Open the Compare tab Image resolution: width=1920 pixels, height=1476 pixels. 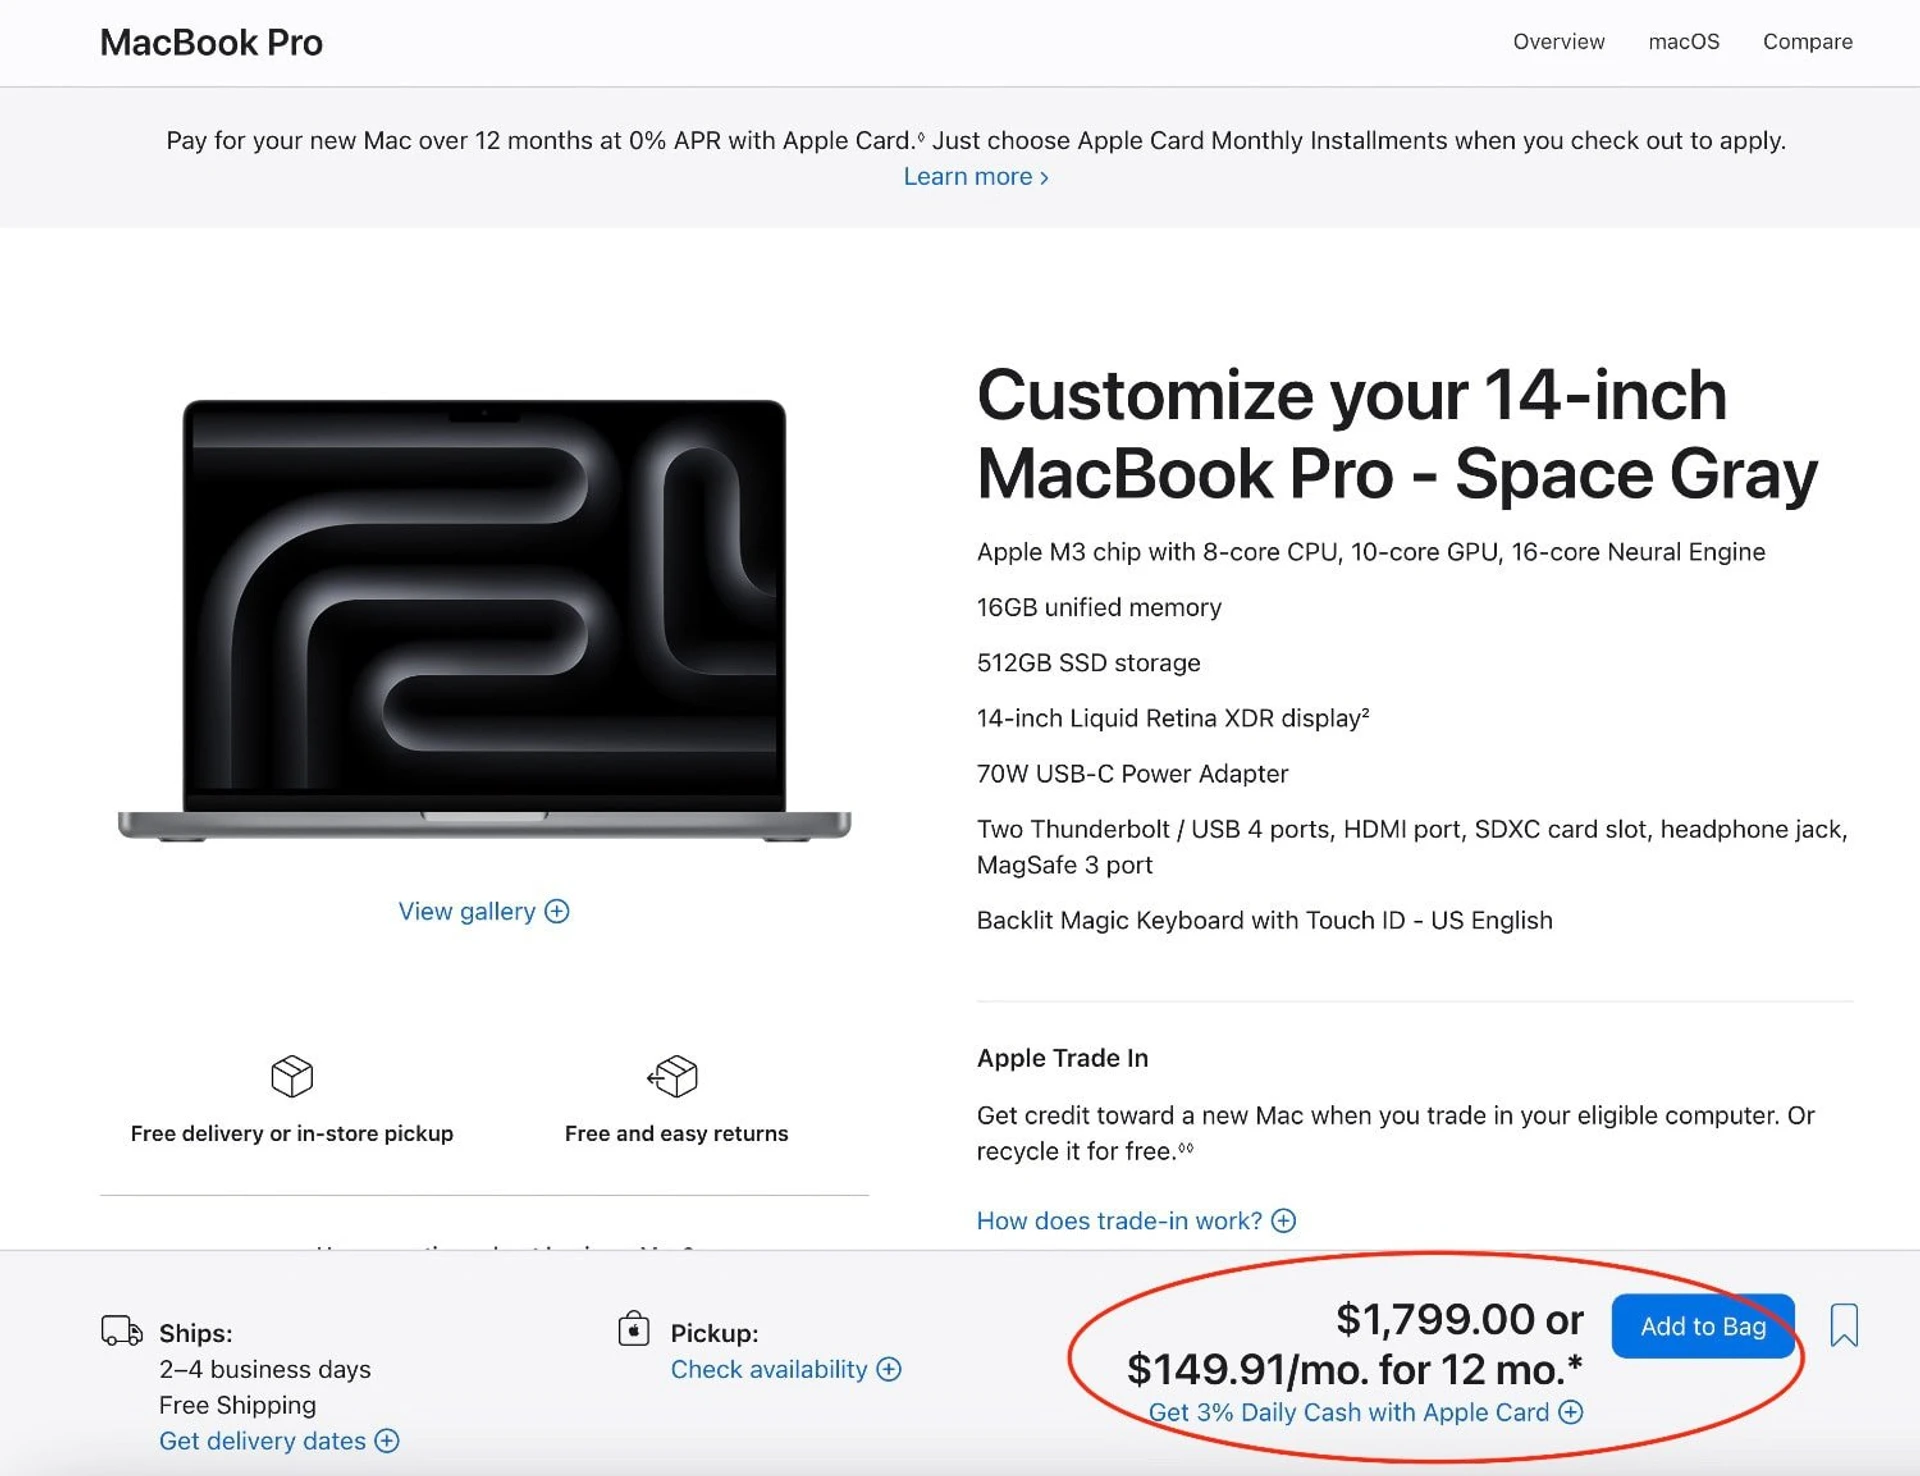coord(1807,42)
